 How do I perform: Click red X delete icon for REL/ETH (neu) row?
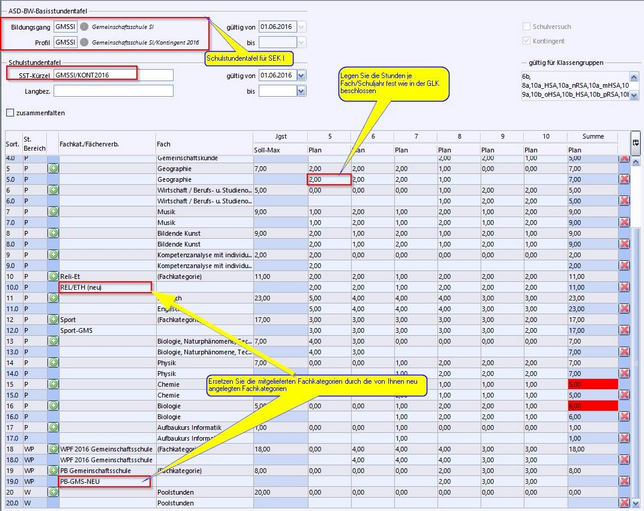pos(624,286)
